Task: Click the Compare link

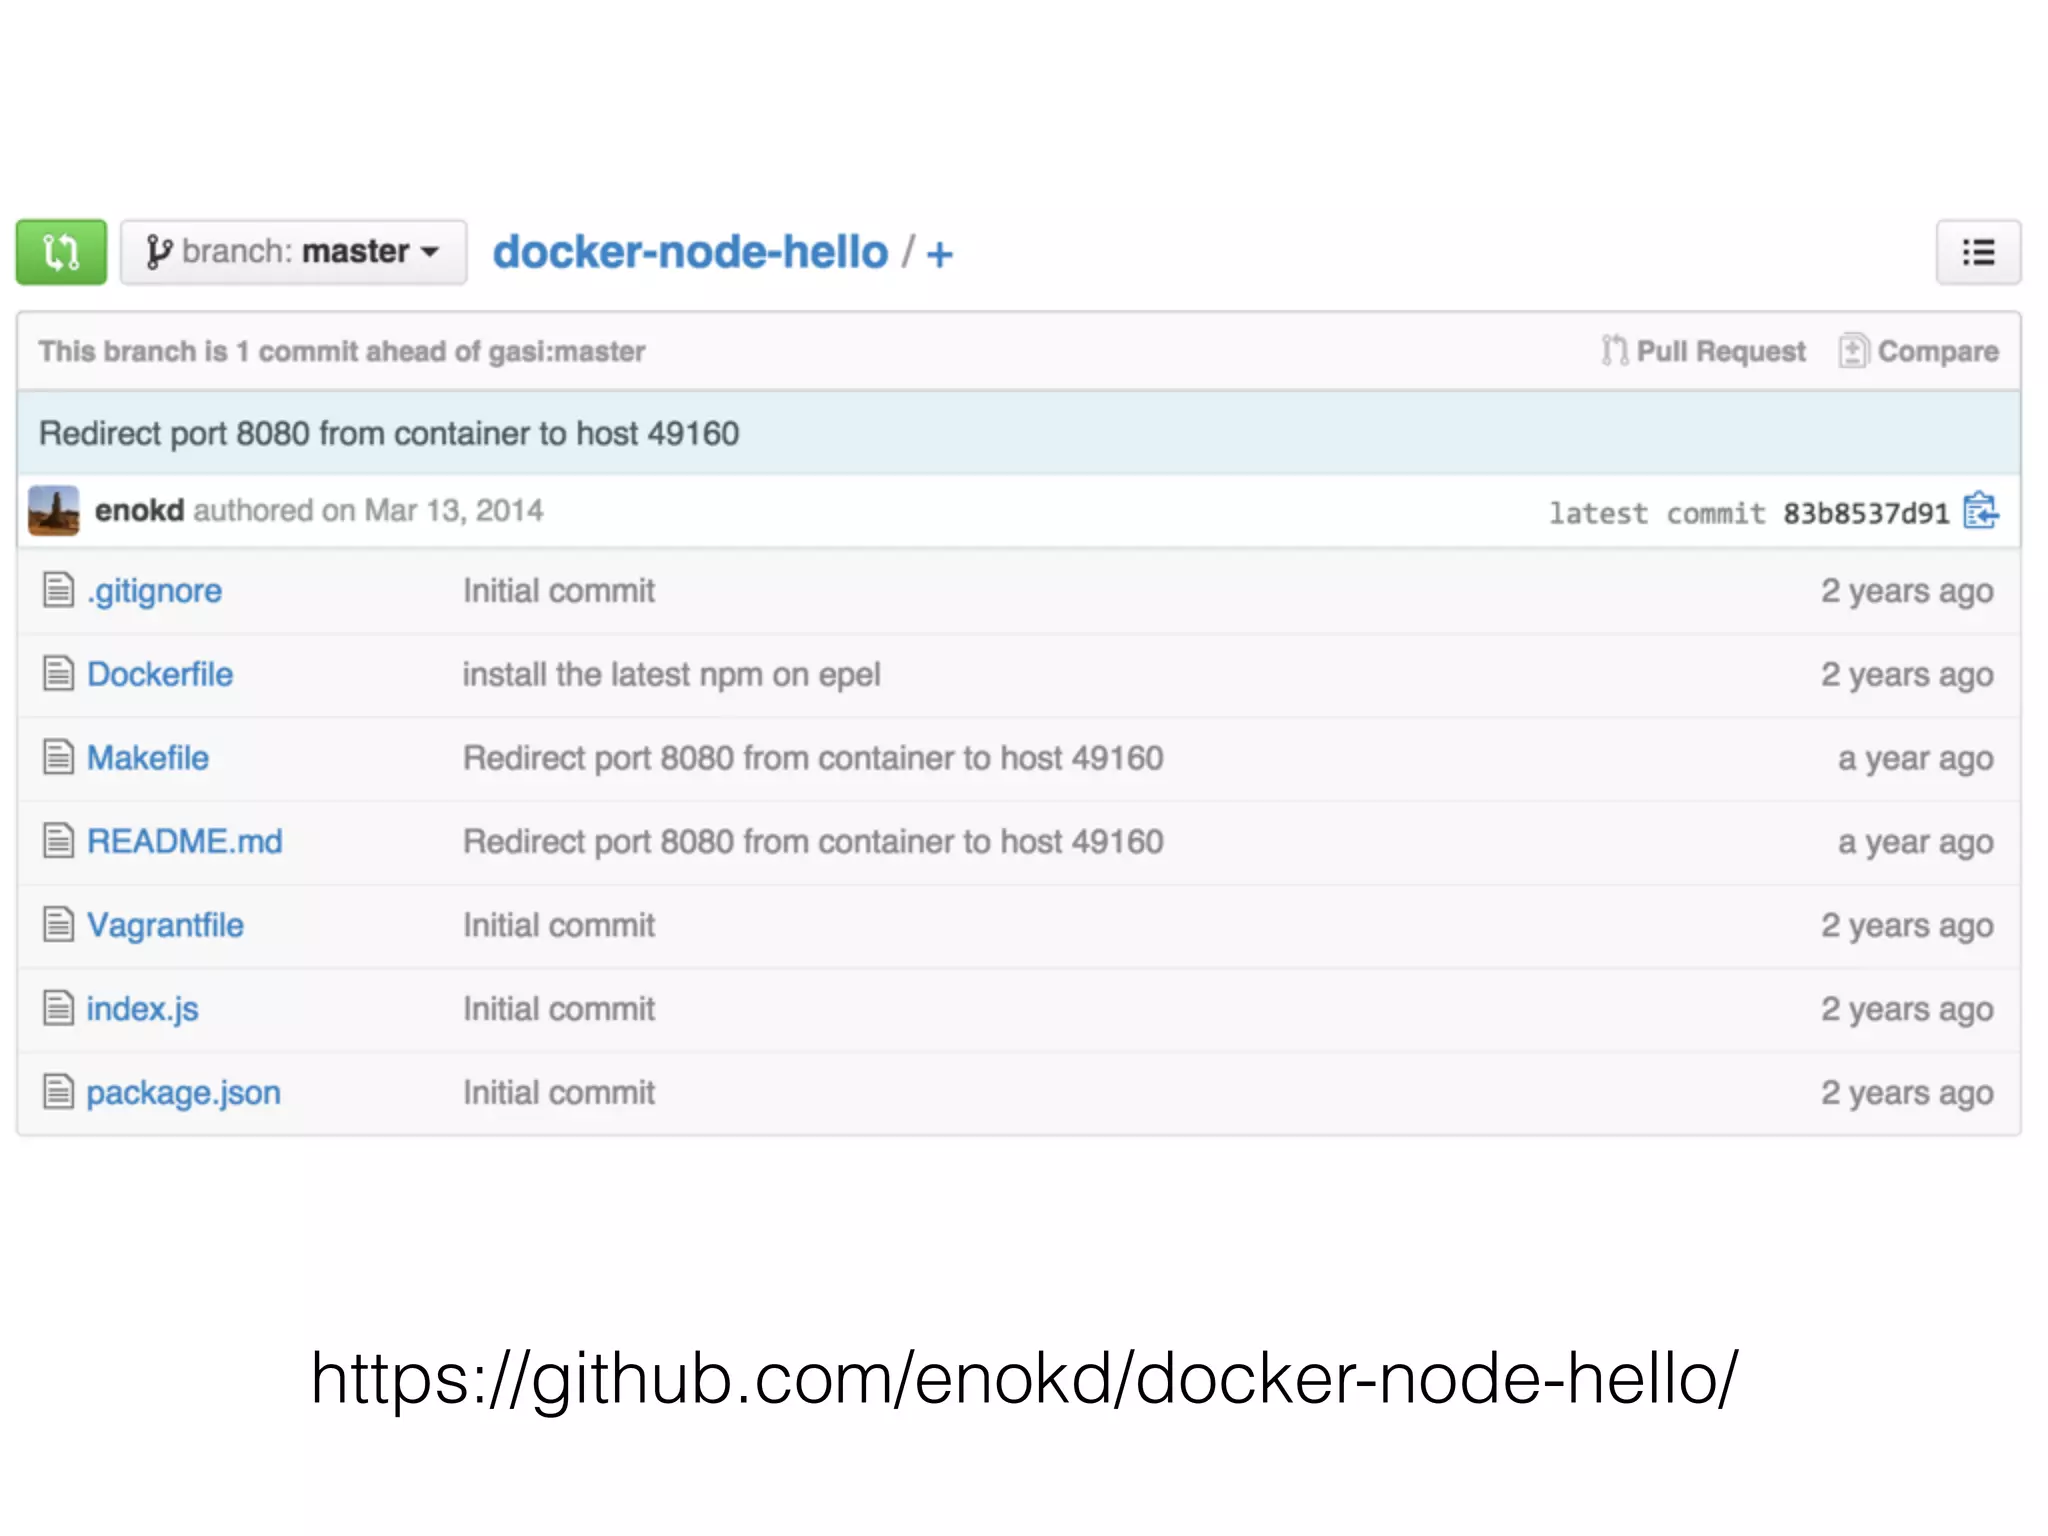Action: pos(1918,351)
